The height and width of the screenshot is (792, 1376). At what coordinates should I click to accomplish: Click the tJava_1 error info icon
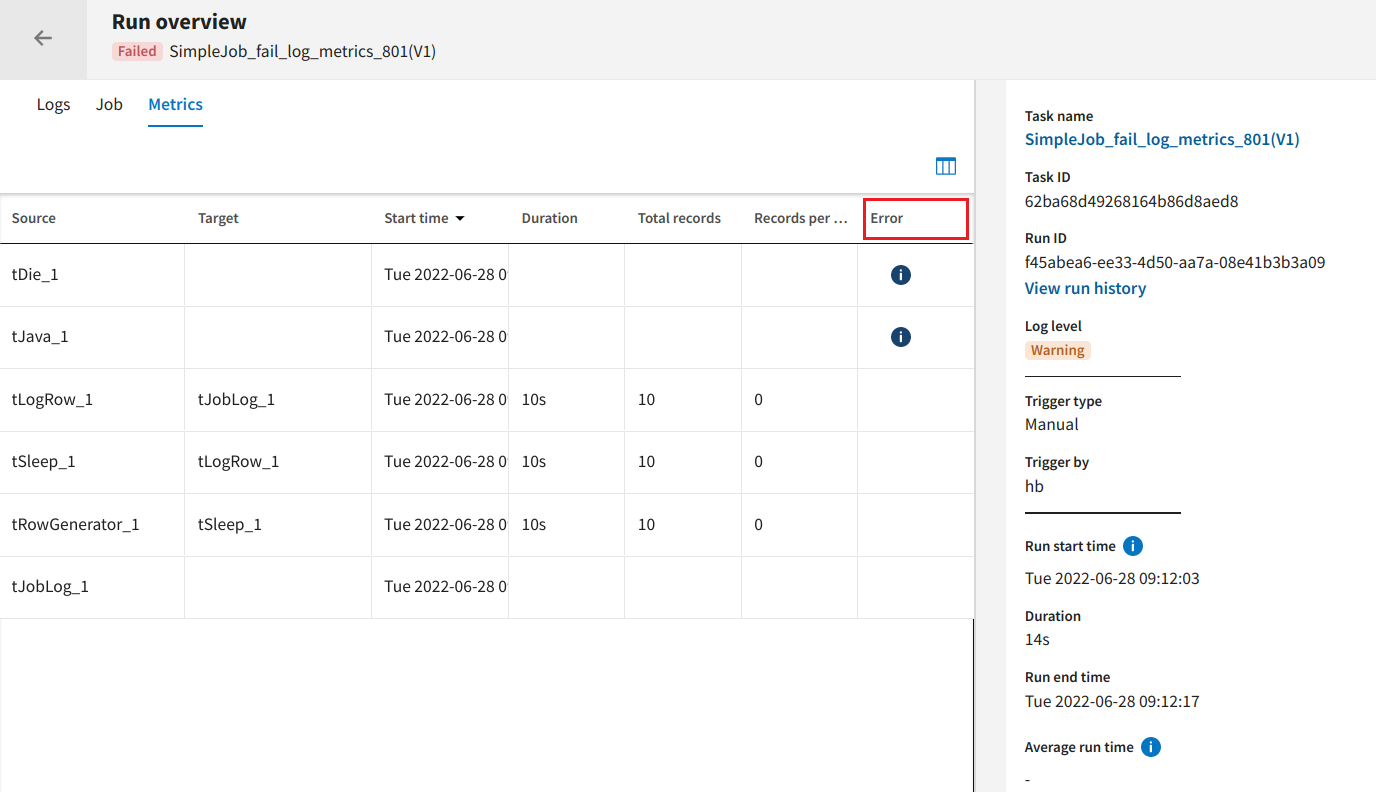point(900,337)
